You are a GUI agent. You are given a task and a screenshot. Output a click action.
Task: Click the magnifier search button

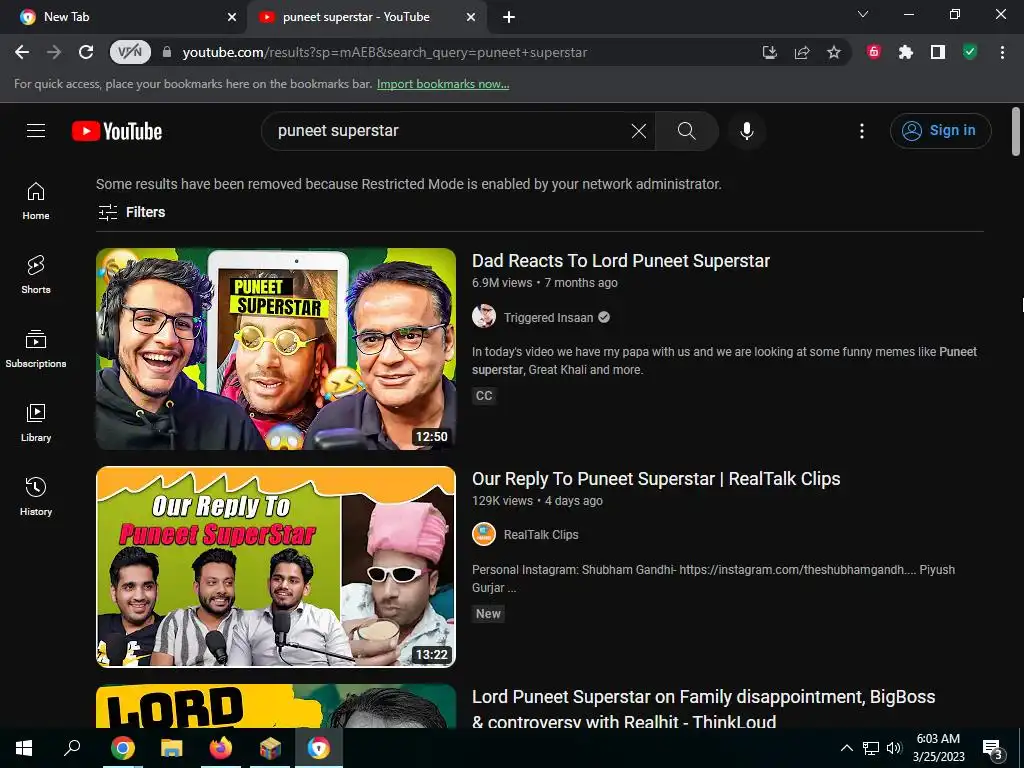686,131
